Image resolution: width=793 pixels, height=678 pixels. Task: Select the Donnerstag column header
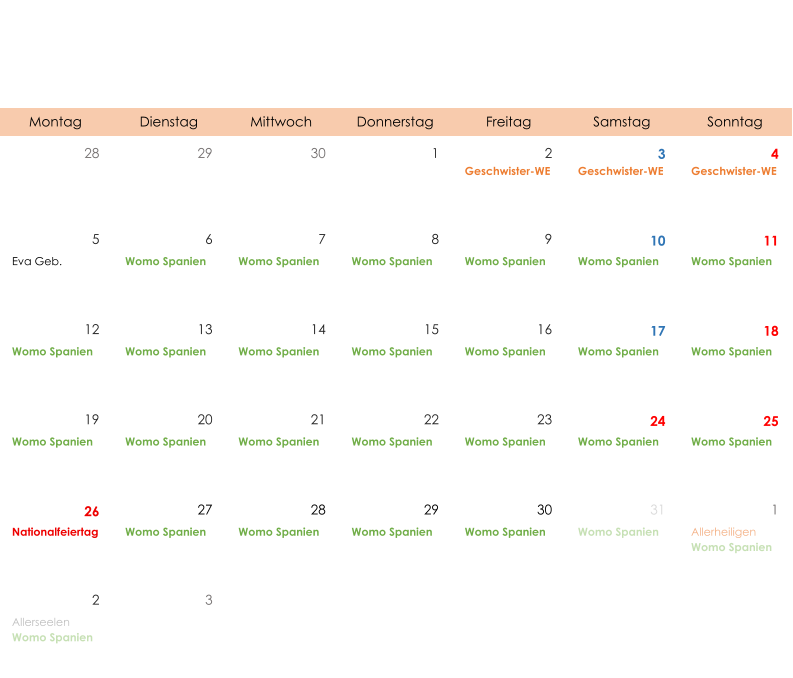395,122
